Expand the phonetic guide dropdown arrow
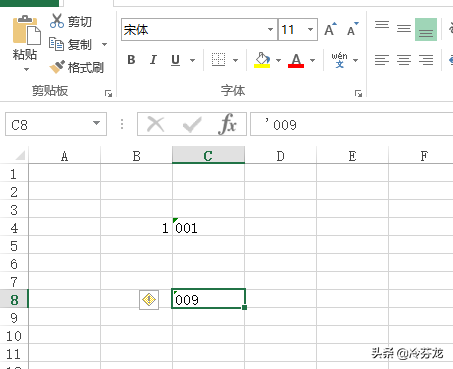The width and height of the screenshot is (453, 369). [x=355, y=60]
